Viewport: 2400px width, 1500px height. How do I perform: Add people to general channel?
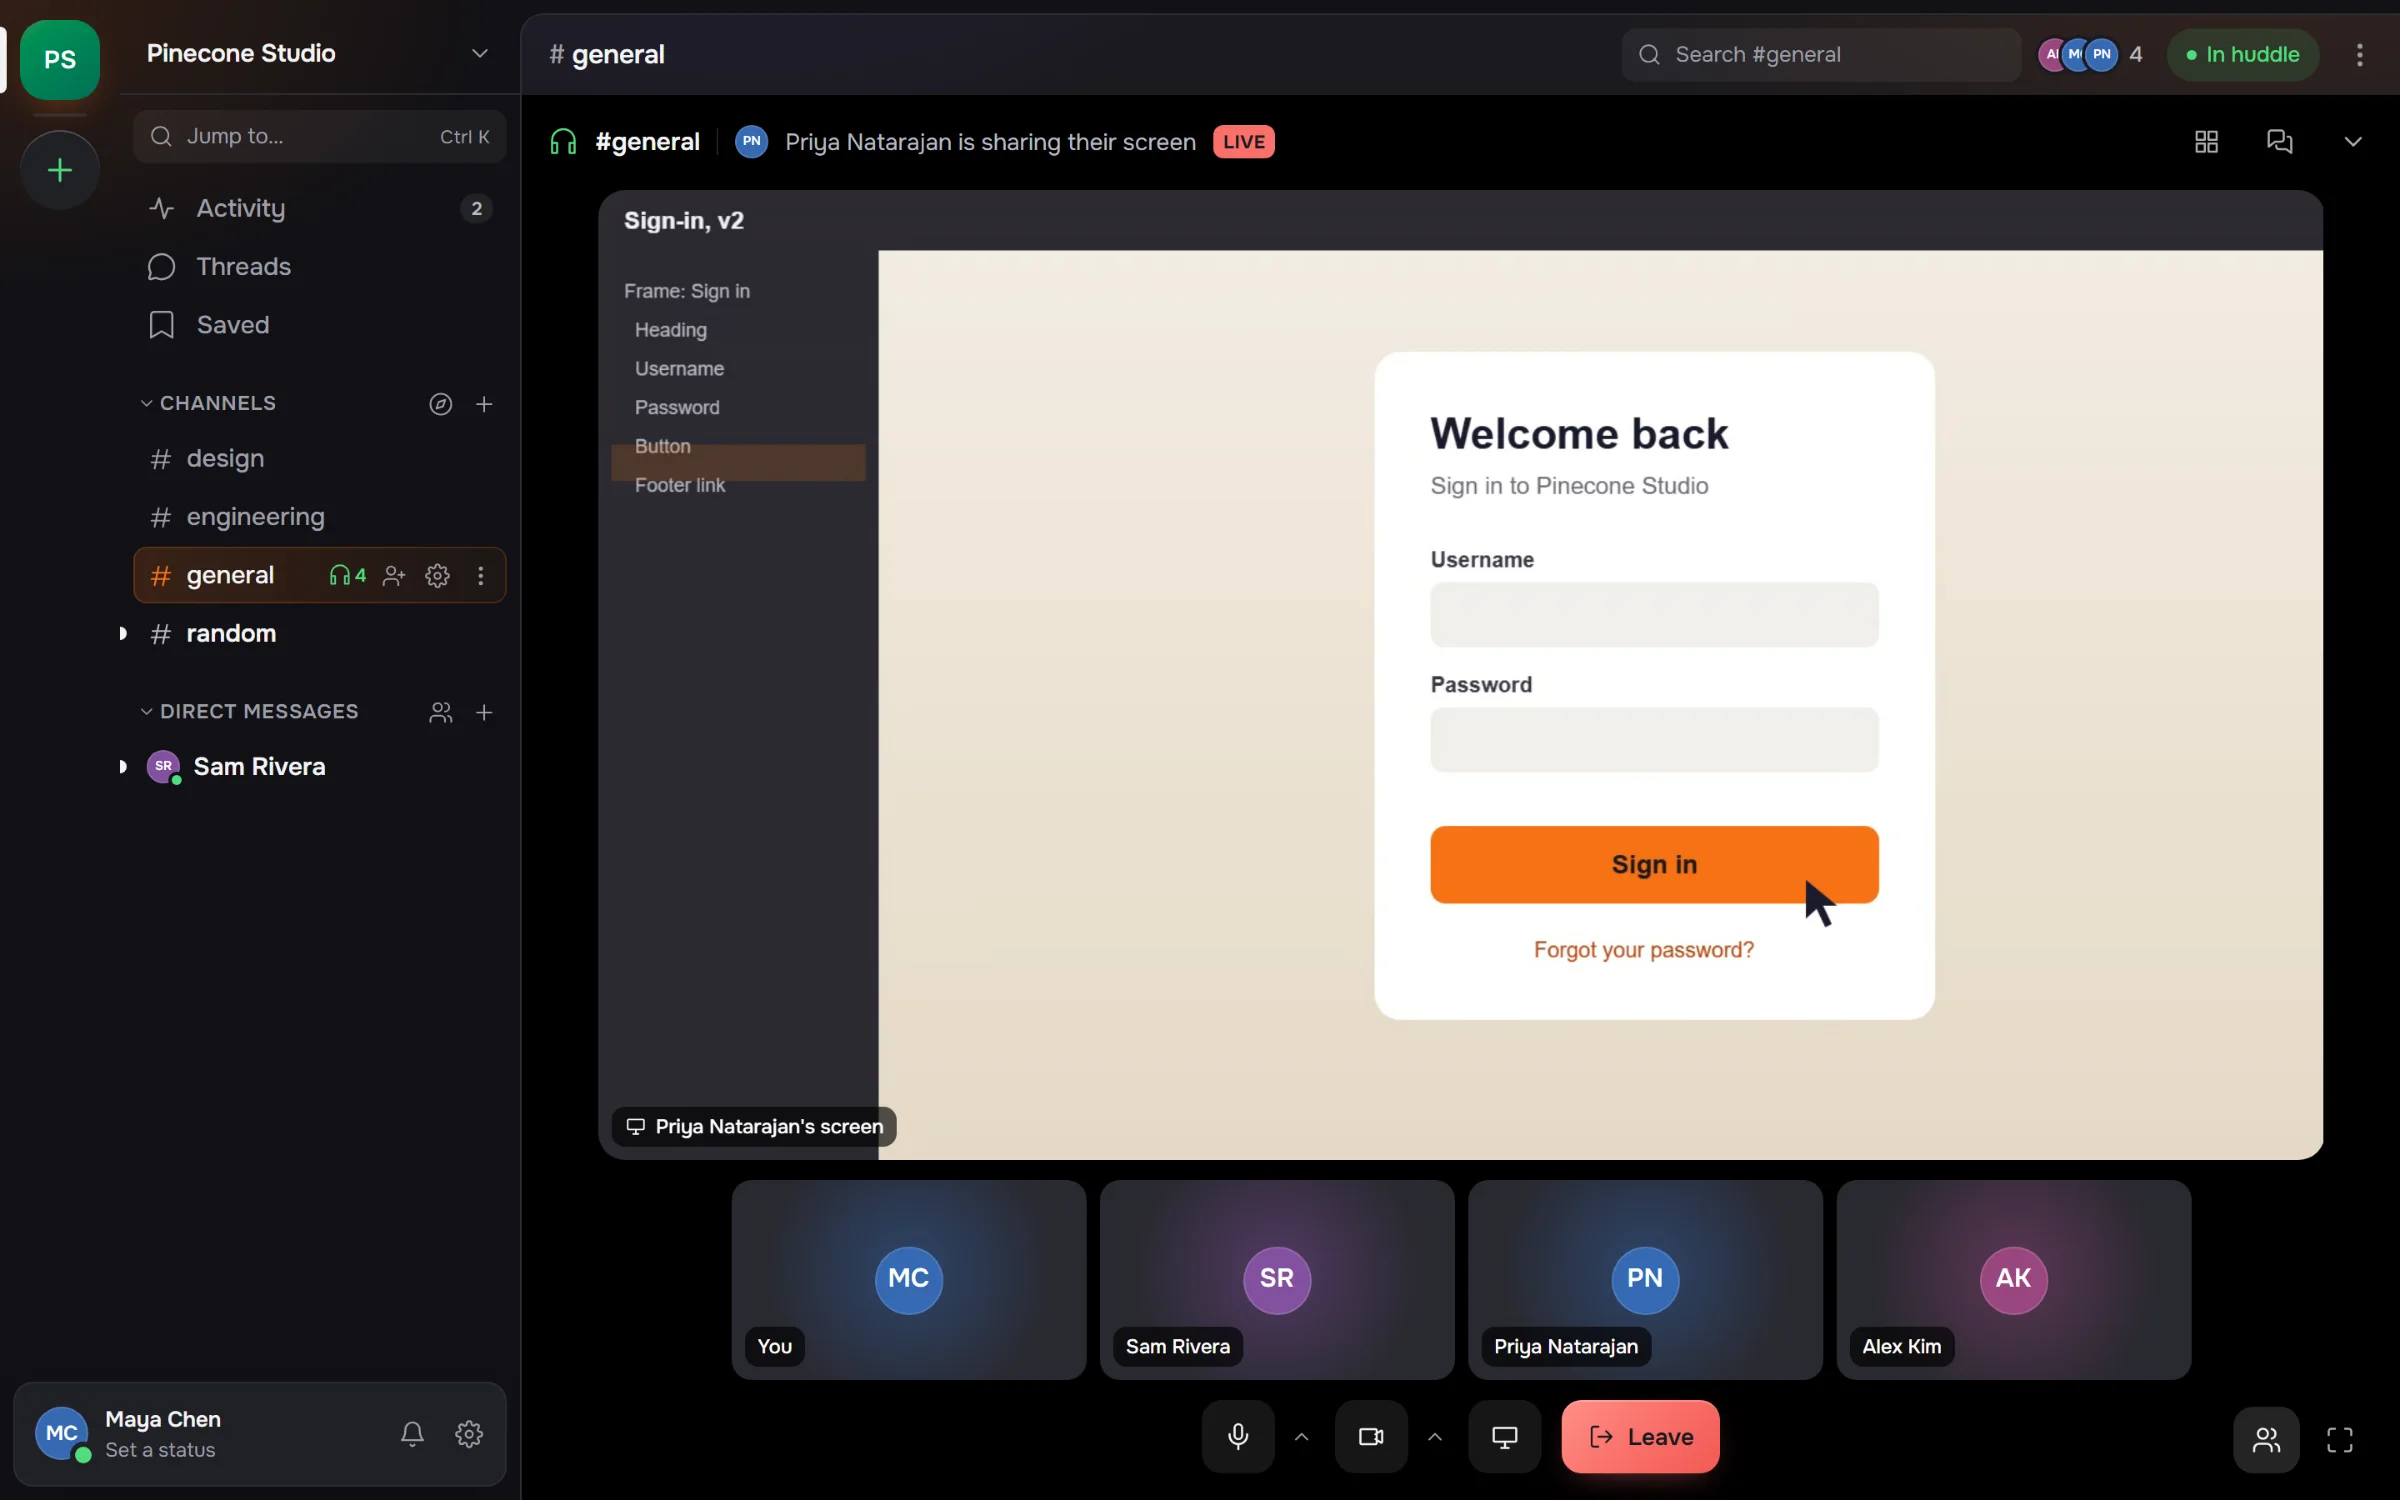(x=394, y=576)
